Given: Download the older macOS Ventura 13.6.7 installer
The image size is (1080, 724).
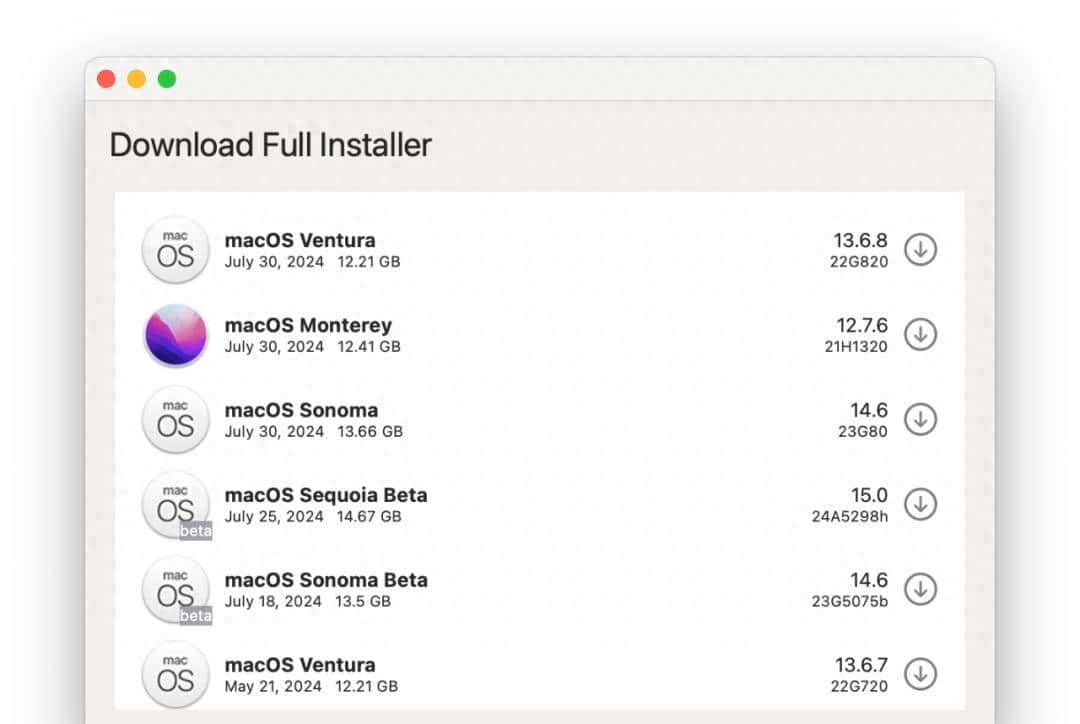Looking at the screenshot, I should (920, 675).
